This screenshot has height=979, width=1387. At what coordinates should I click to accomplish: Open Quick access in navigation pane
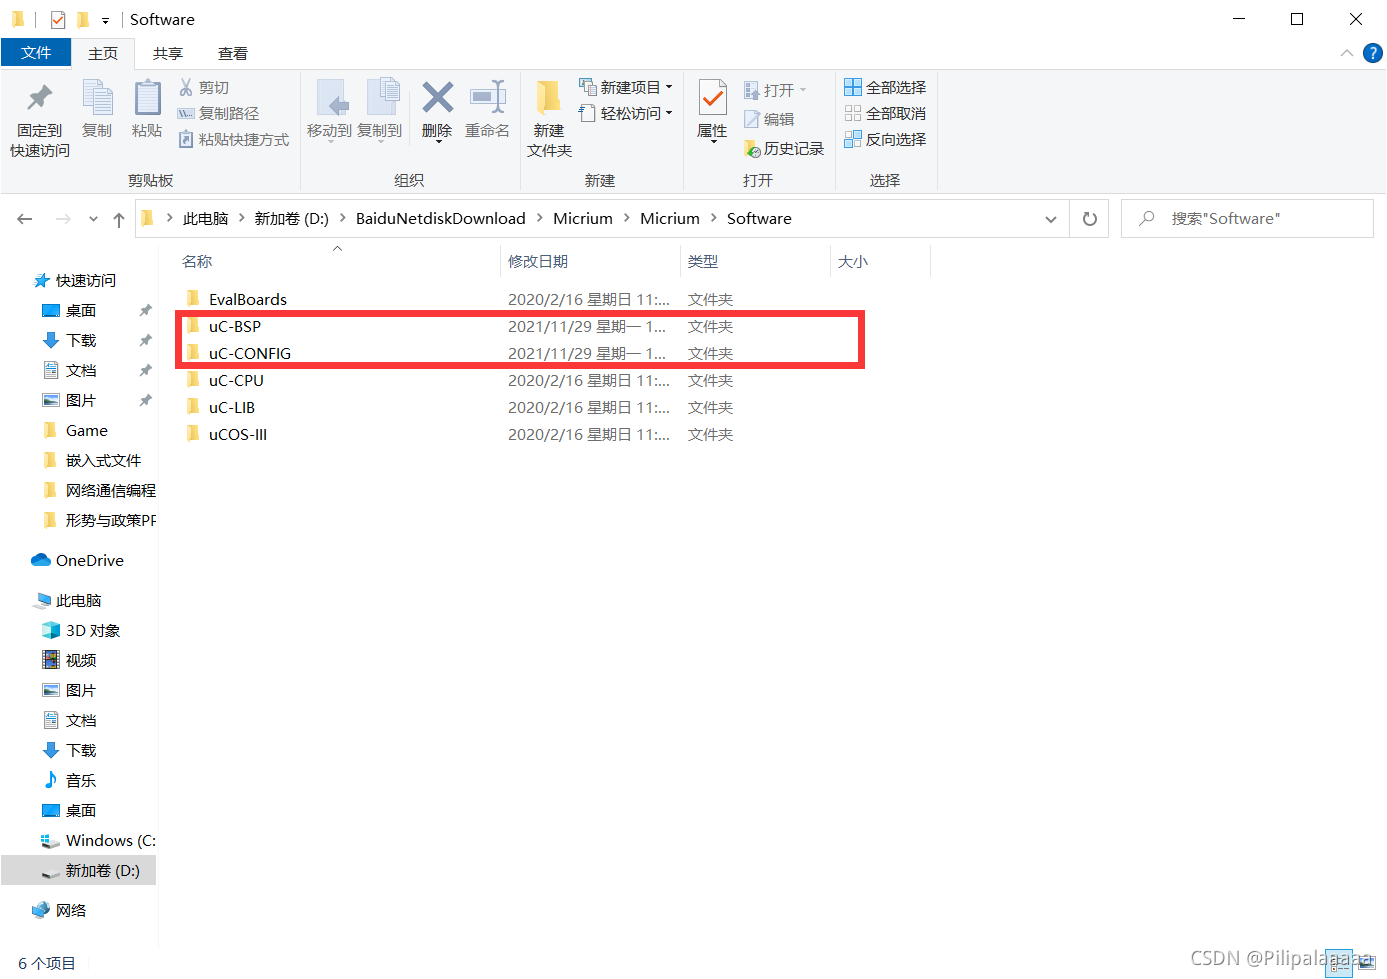[x=85, y=281]
